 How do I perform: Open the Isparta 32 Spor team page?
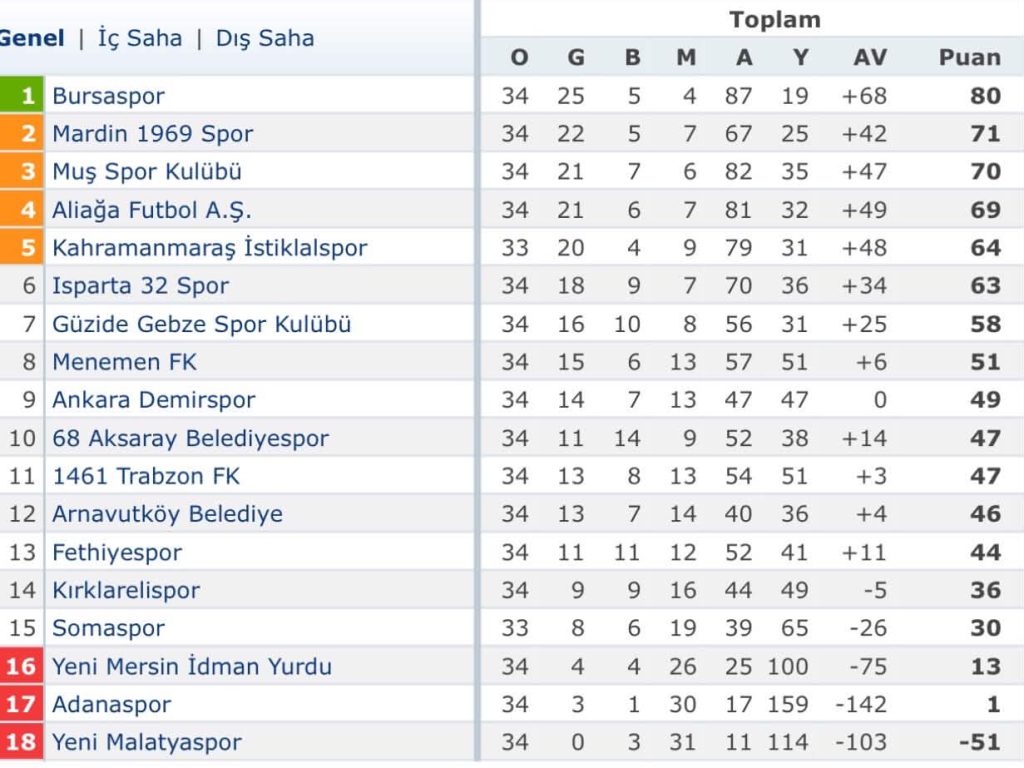pyautogui.click(x=140, y=285)
